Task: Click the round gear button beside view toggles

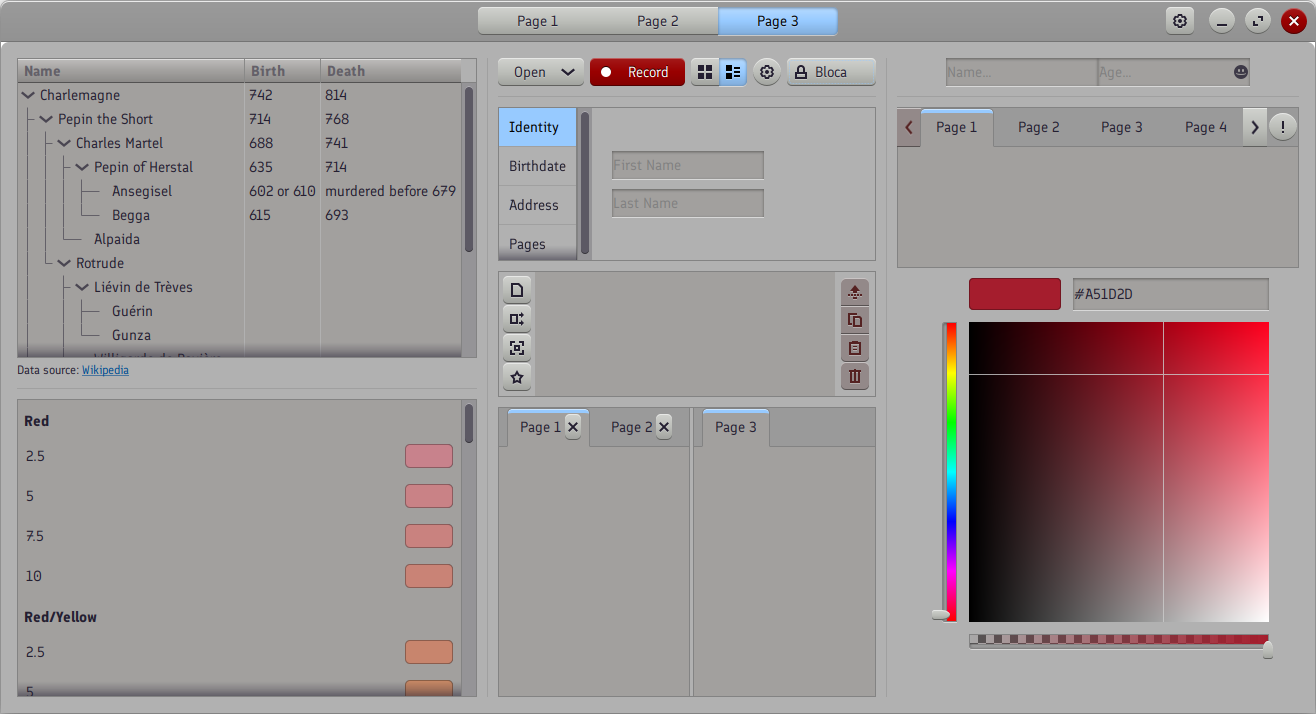Action: [x=767, y=72]
